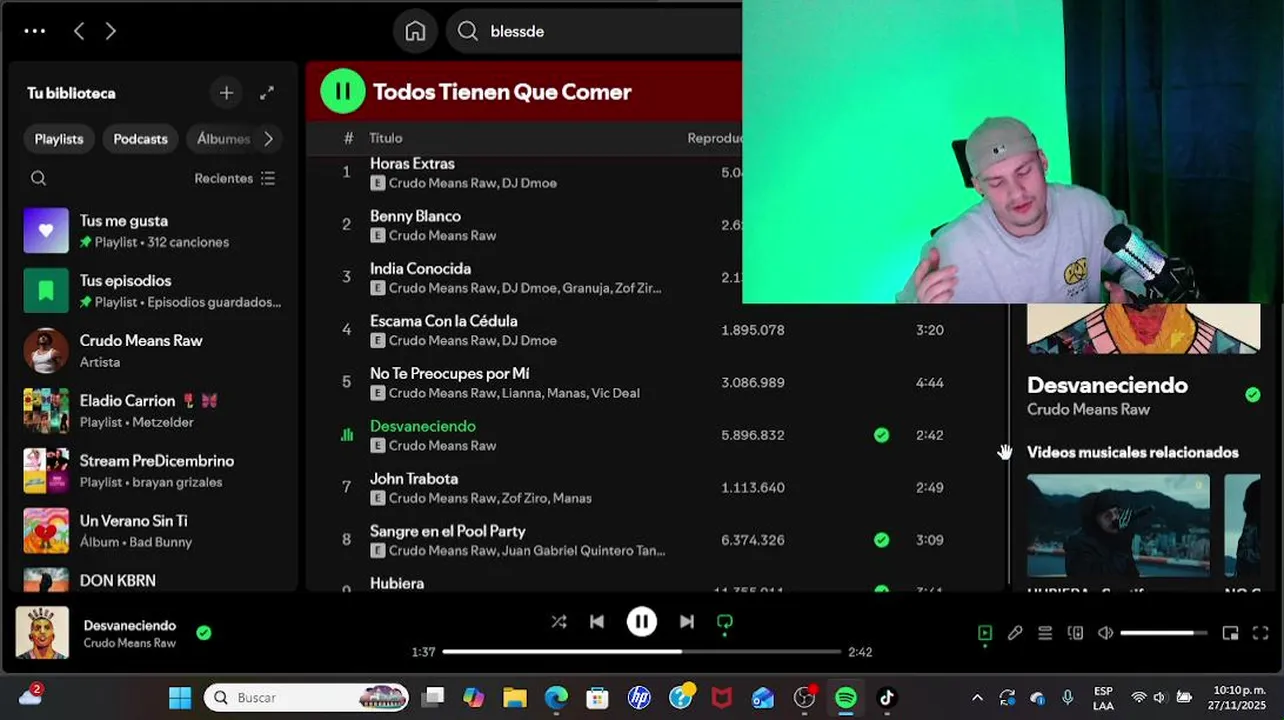The height and width of the screenshot is (720, 1284).
Task: Play the track Escama Con la Cédula
Action: click(443, 321)
